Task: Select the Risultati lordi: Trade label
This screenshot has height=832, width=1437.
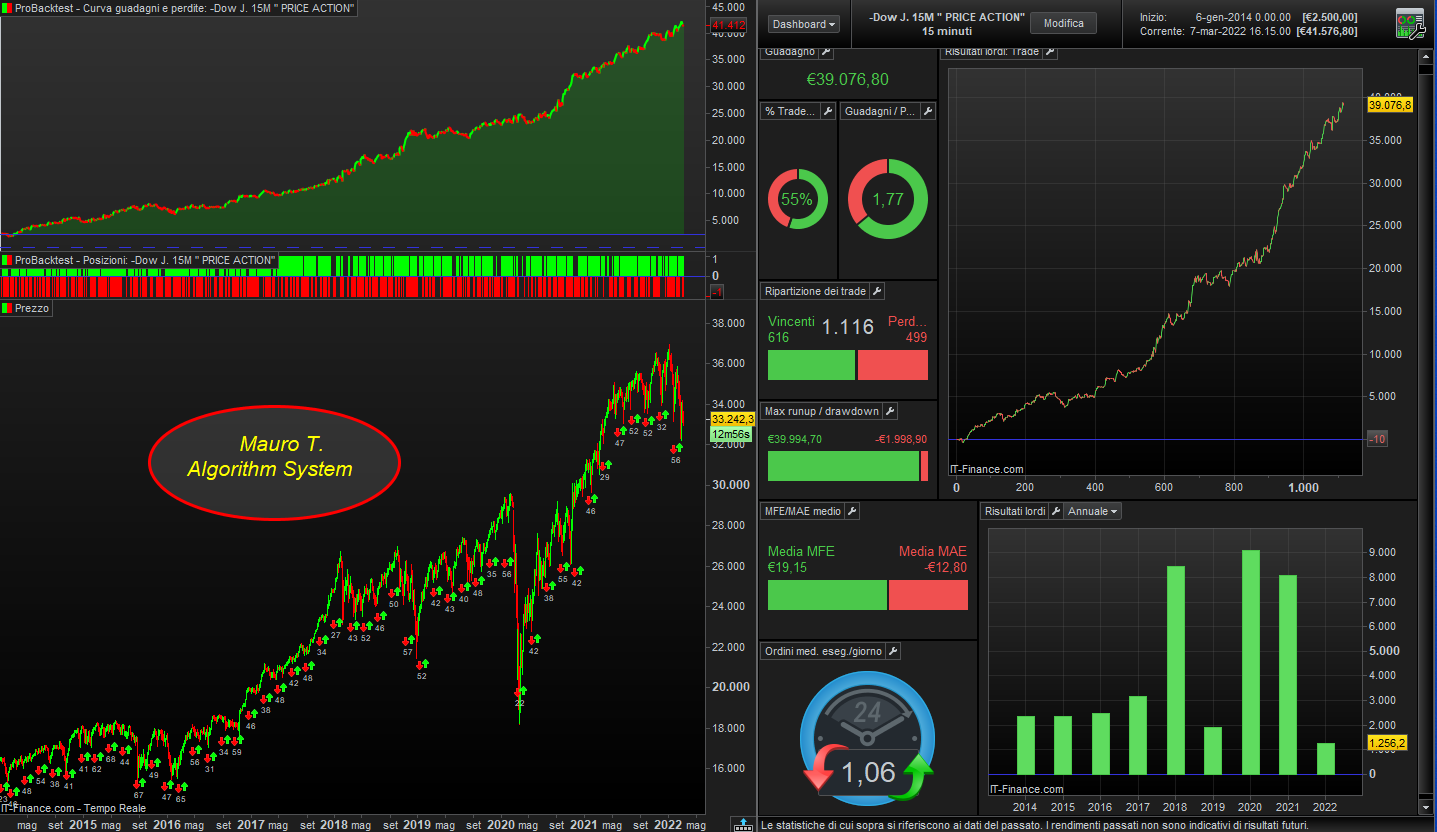Action: click(992, 52)
